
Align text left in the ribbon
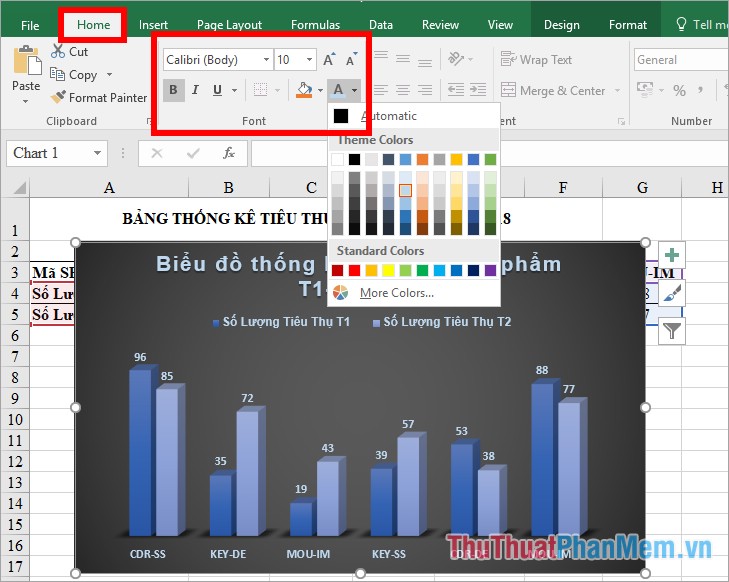(x=381, y=90)
